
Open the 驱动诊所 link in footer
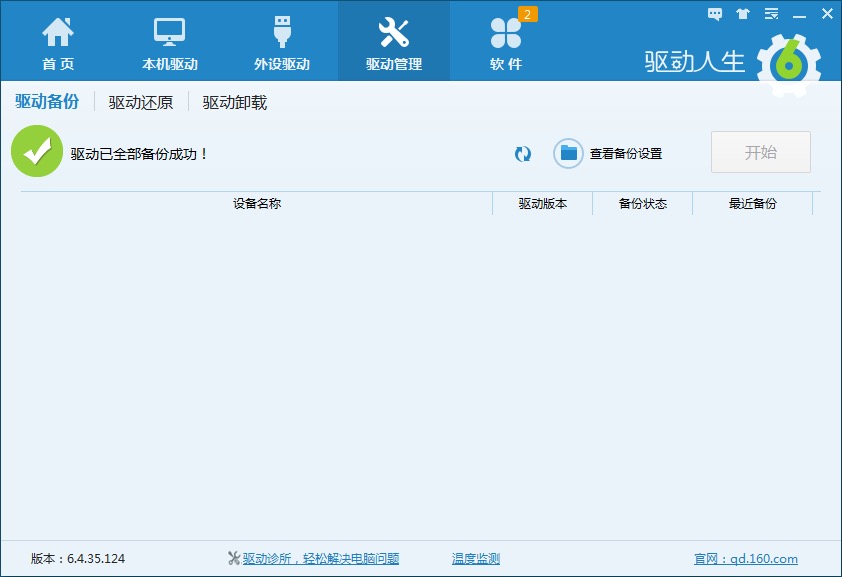pos(320,559)
